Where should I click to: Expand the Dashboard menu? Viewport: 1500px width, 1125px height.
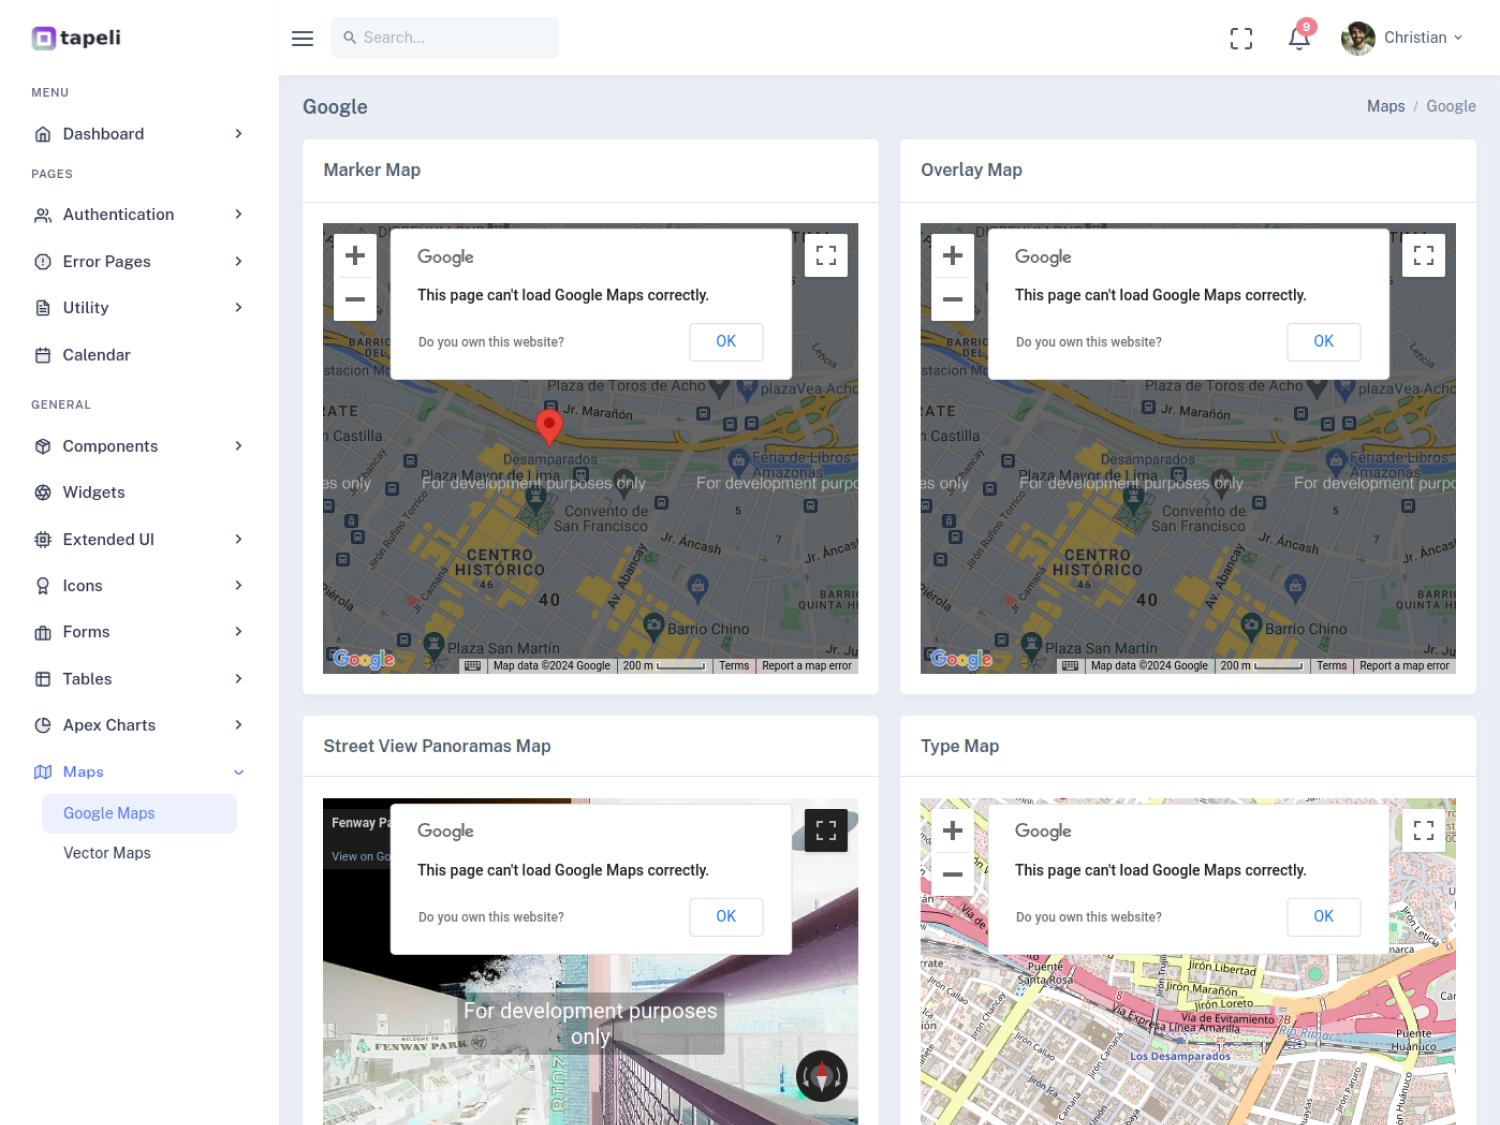pyautogui.click(x=139, y=134)
